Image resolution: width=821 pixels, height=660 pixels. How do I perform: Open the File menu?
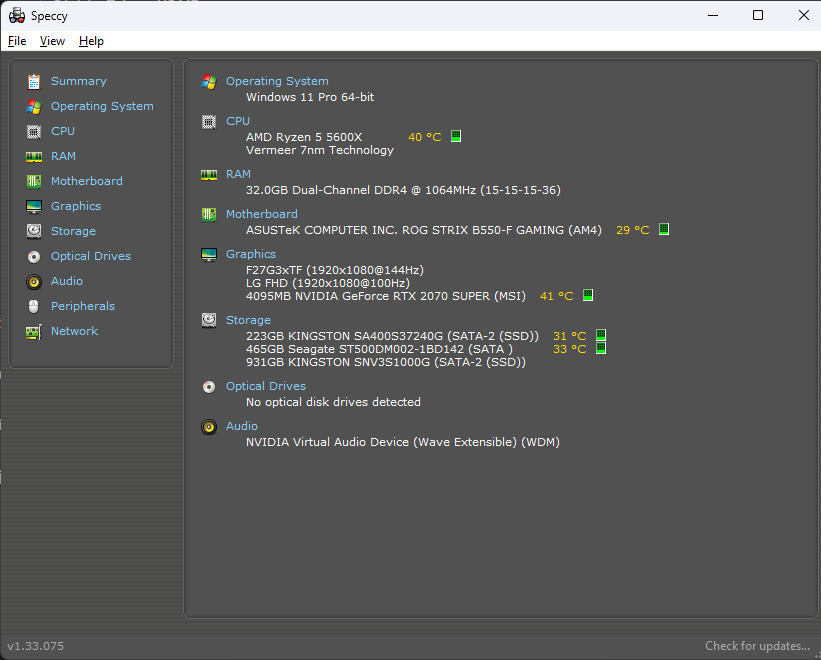point(17,41)
